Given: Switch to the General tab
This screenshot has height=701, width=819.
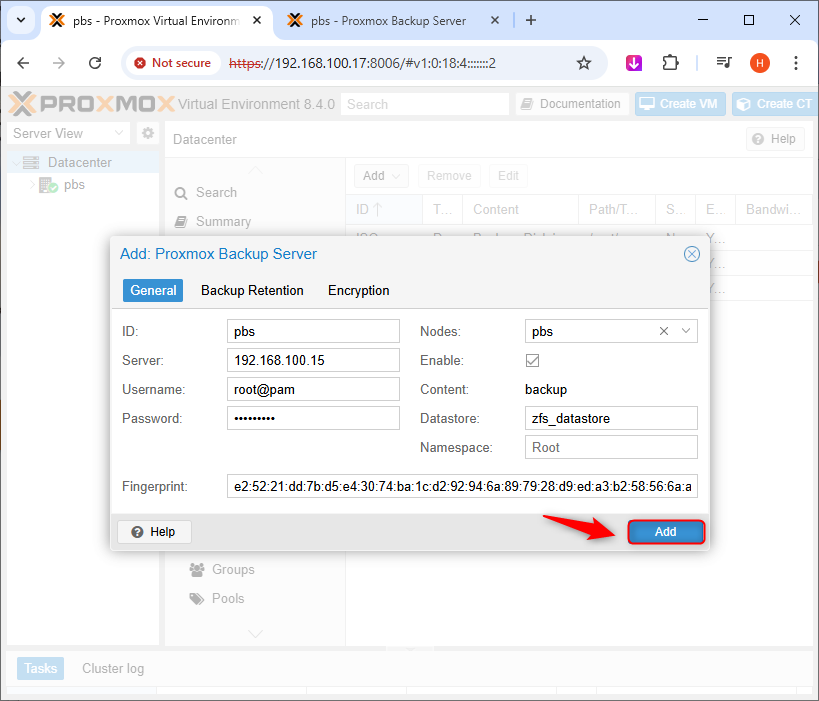Looking at the screenshot, I should [x=153, y=290].
